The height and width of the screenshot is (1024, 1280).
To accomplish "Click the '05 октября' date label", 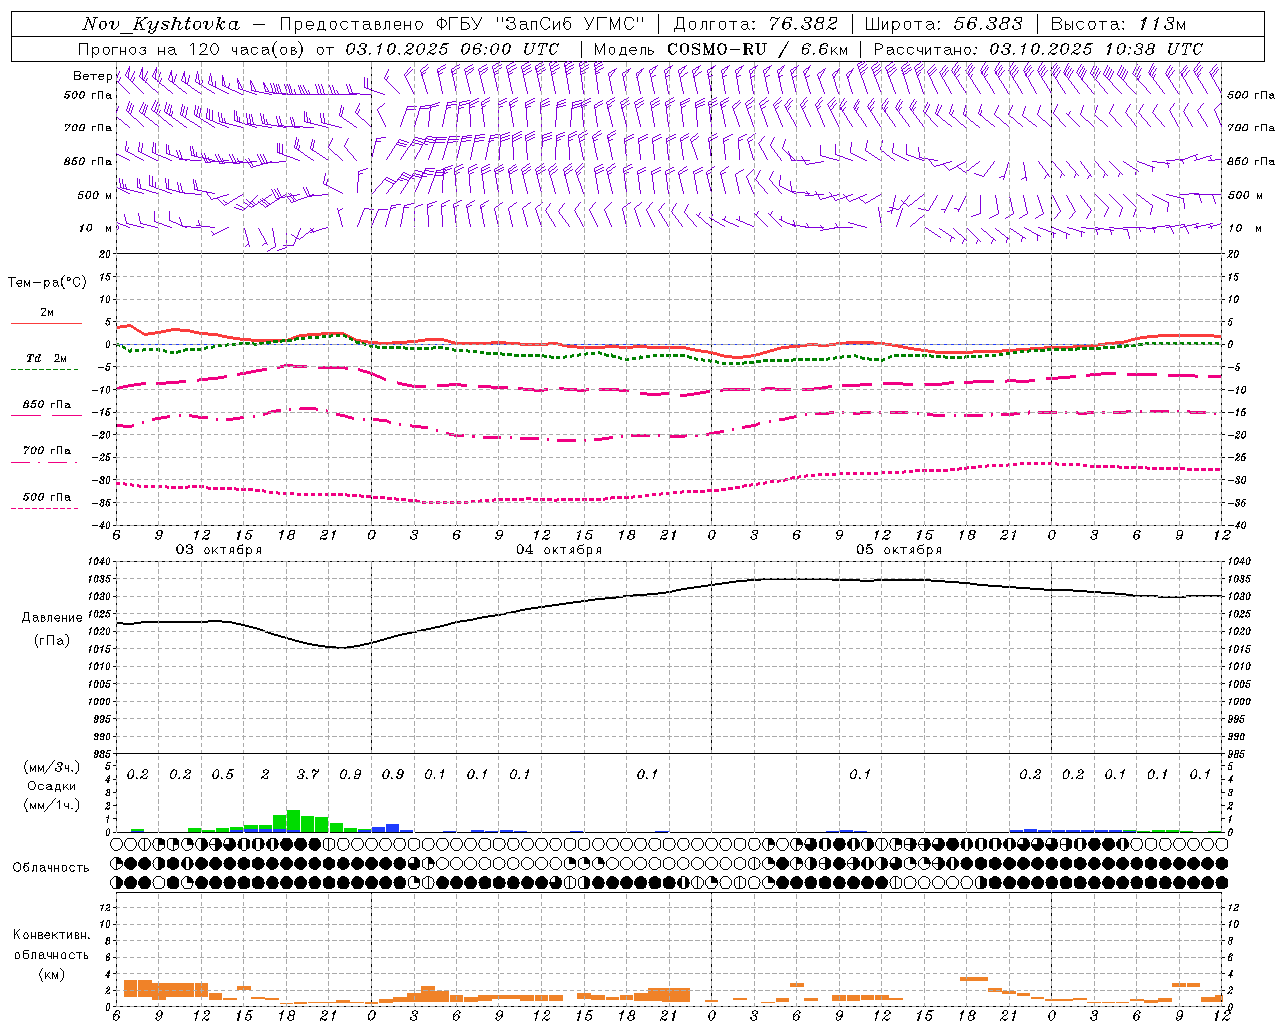I will tap(899, 550).
